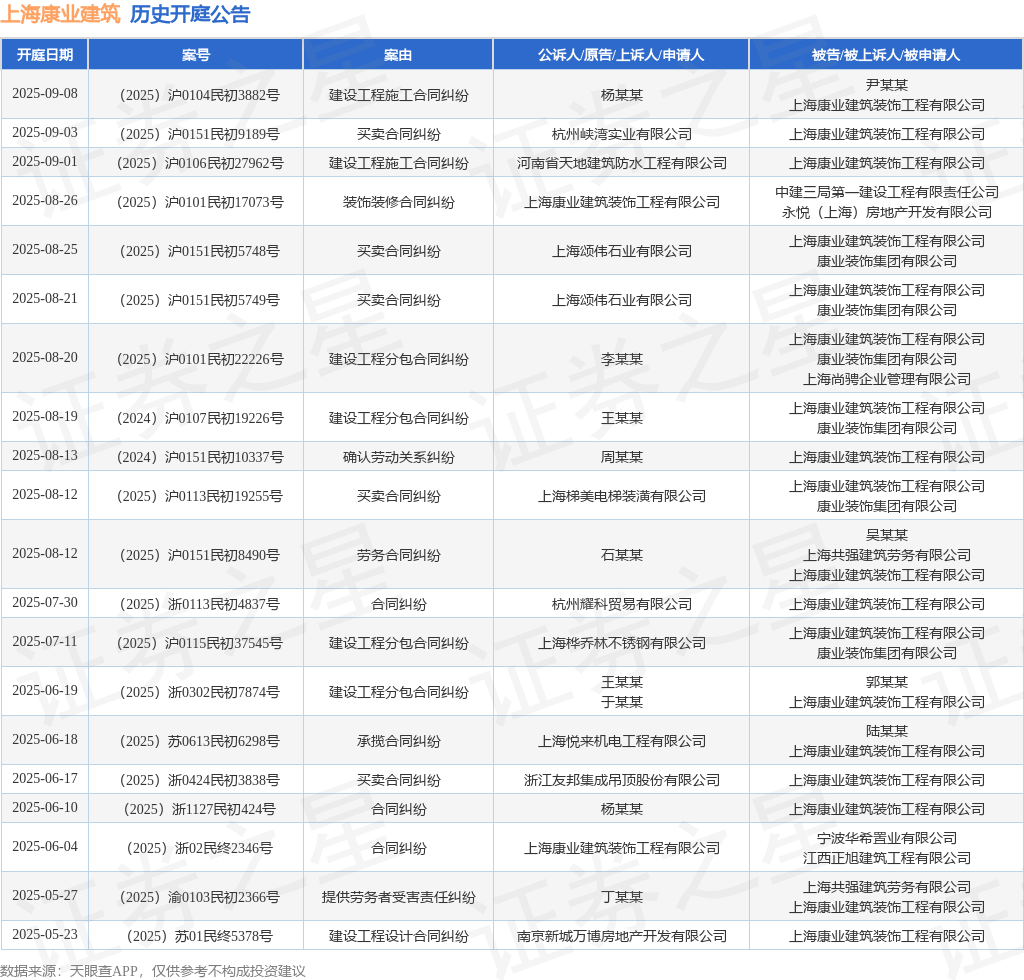
Task: Click plaintiff 上海梯美电梯装潢有限公司
Action: [622, 496]
